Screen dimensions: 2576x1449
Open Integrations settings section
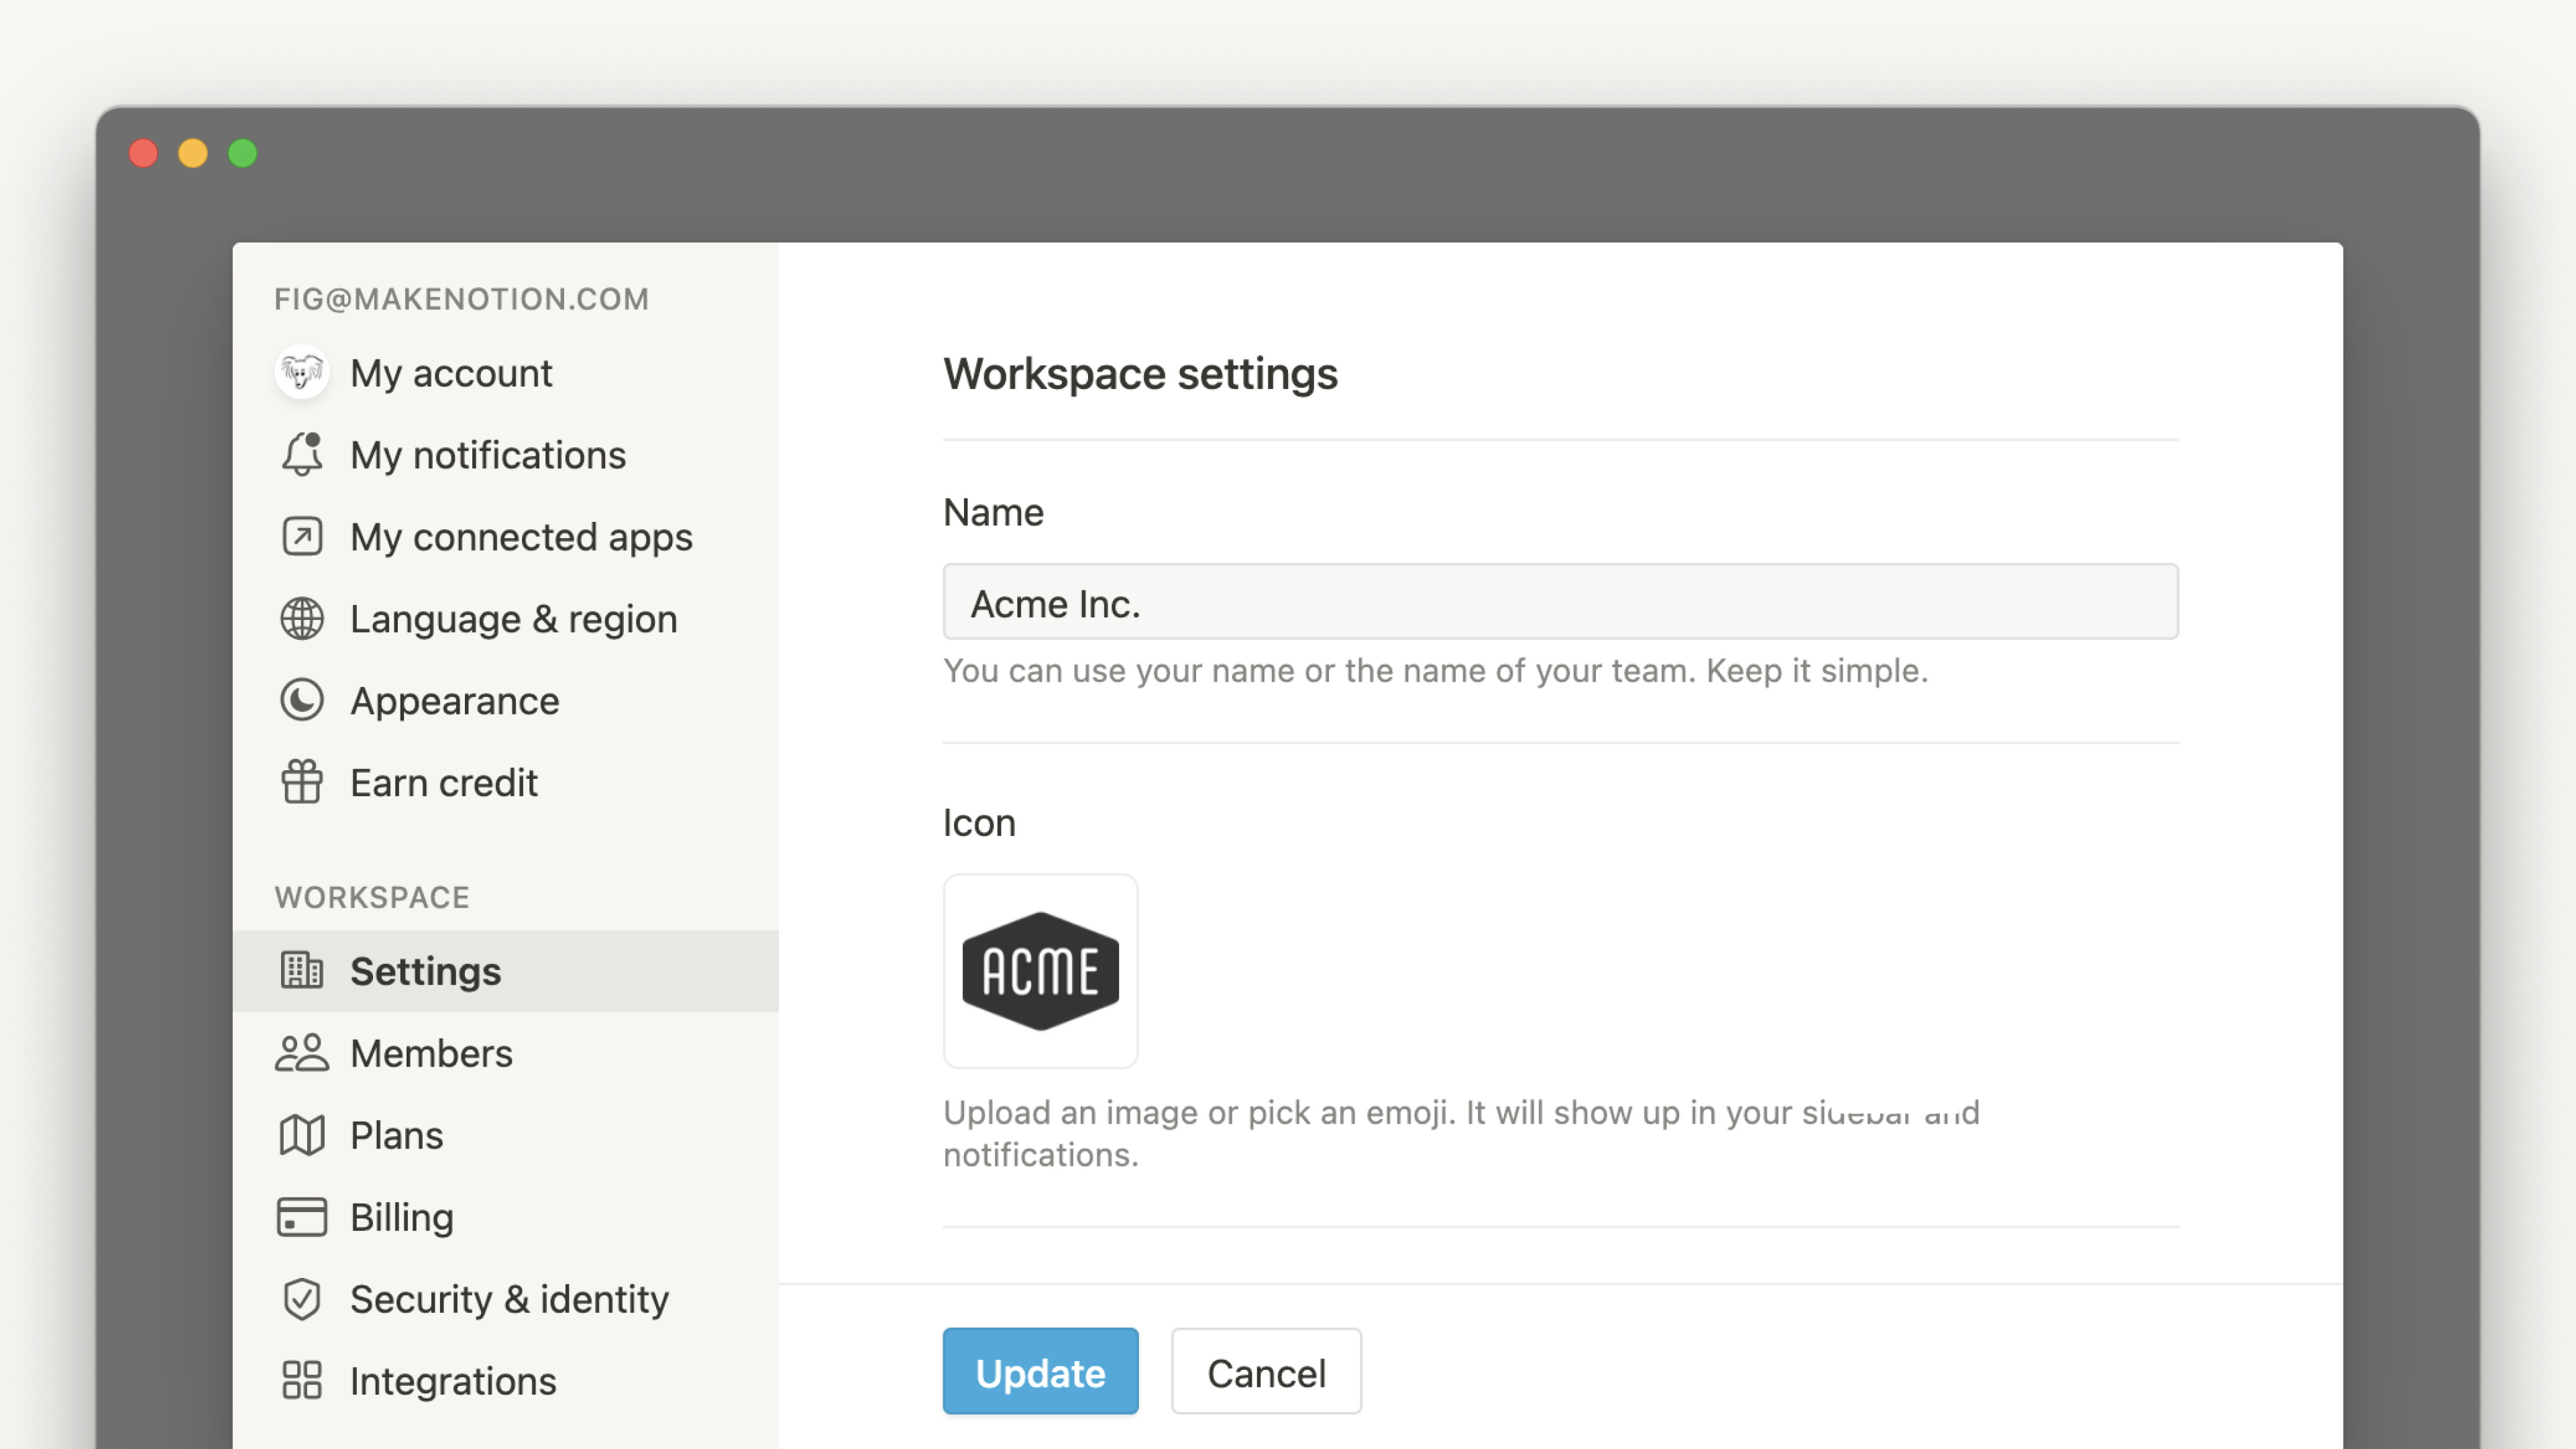453,1380
